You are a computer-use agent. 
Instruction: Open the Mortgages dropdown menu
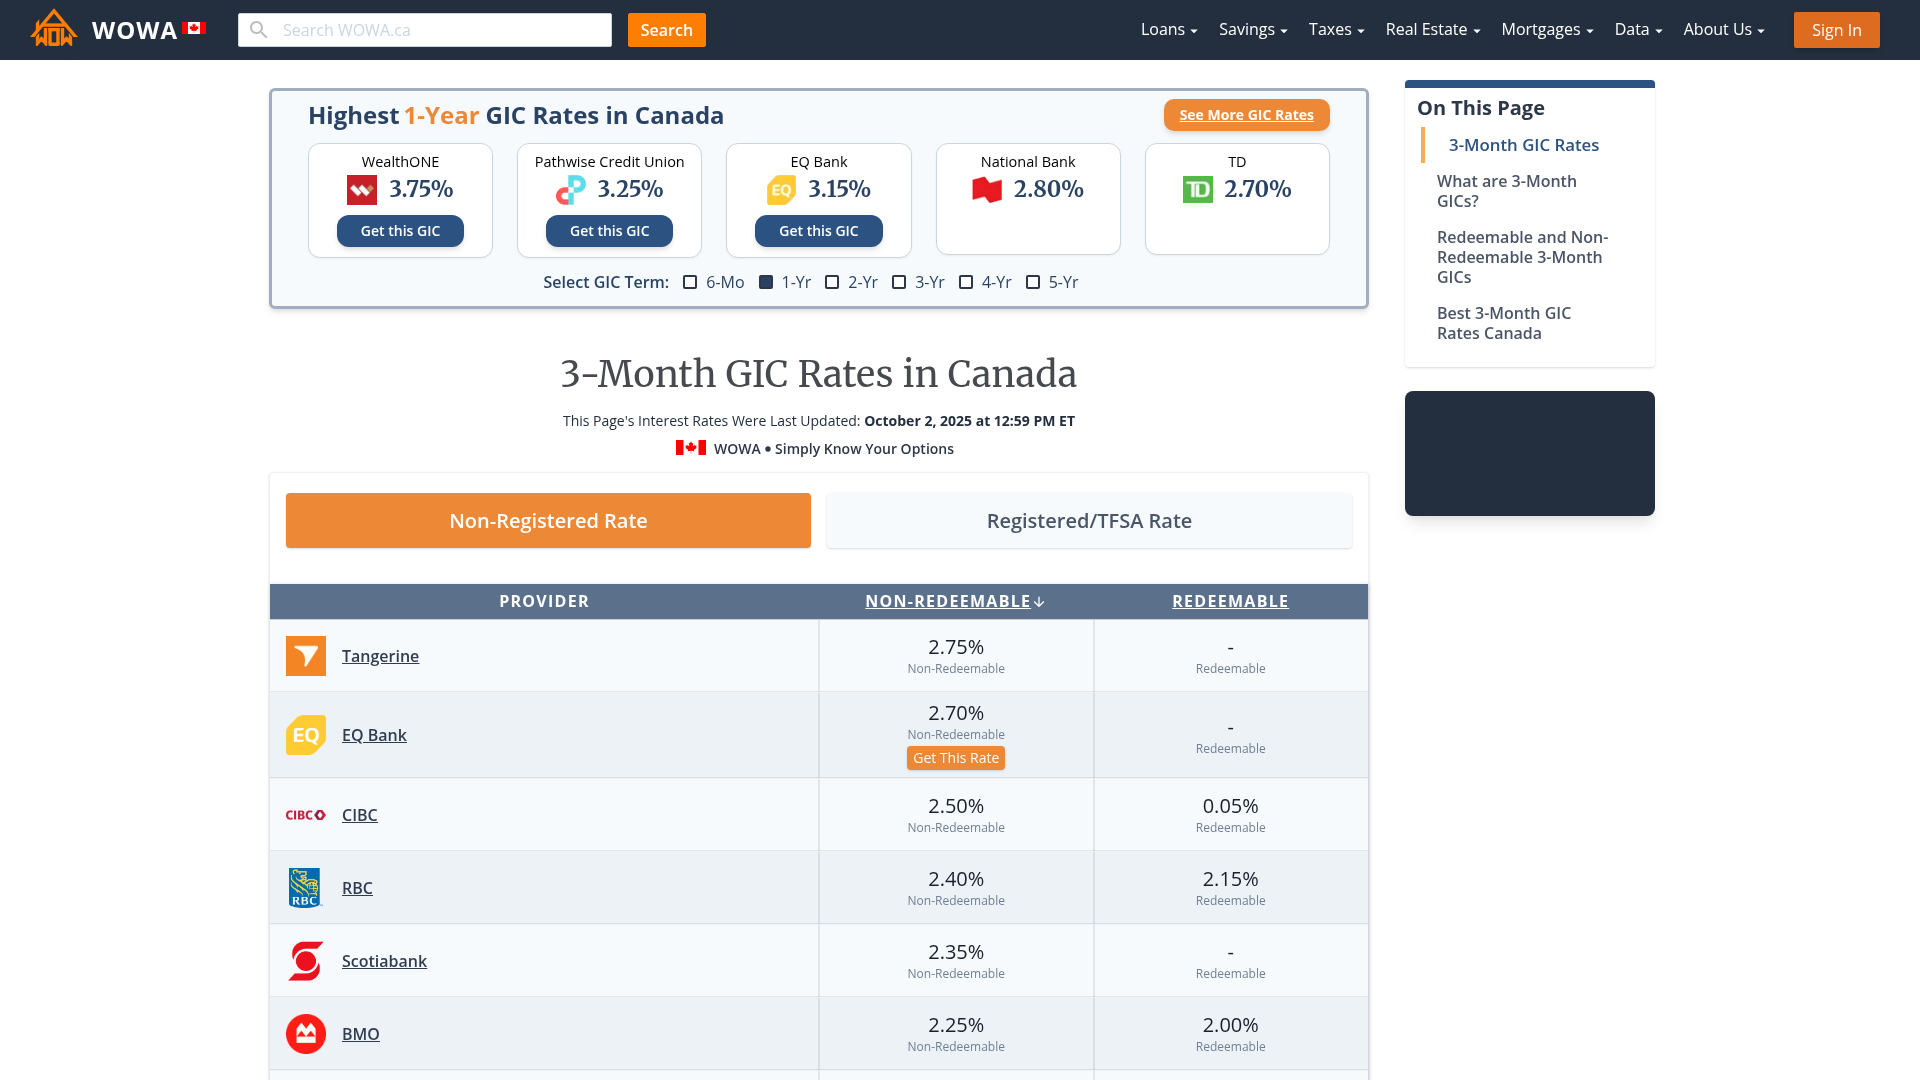click(x=1546, y=30)
